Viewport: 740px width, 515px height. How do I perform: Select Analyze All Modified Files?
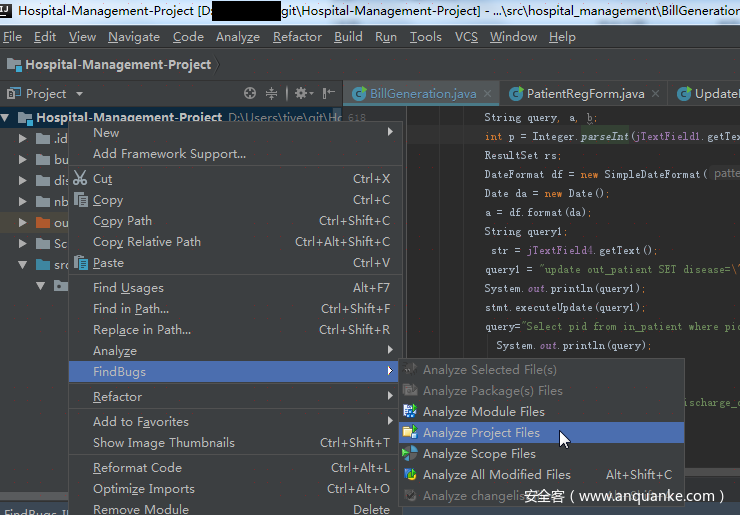(x=541, y=474)
